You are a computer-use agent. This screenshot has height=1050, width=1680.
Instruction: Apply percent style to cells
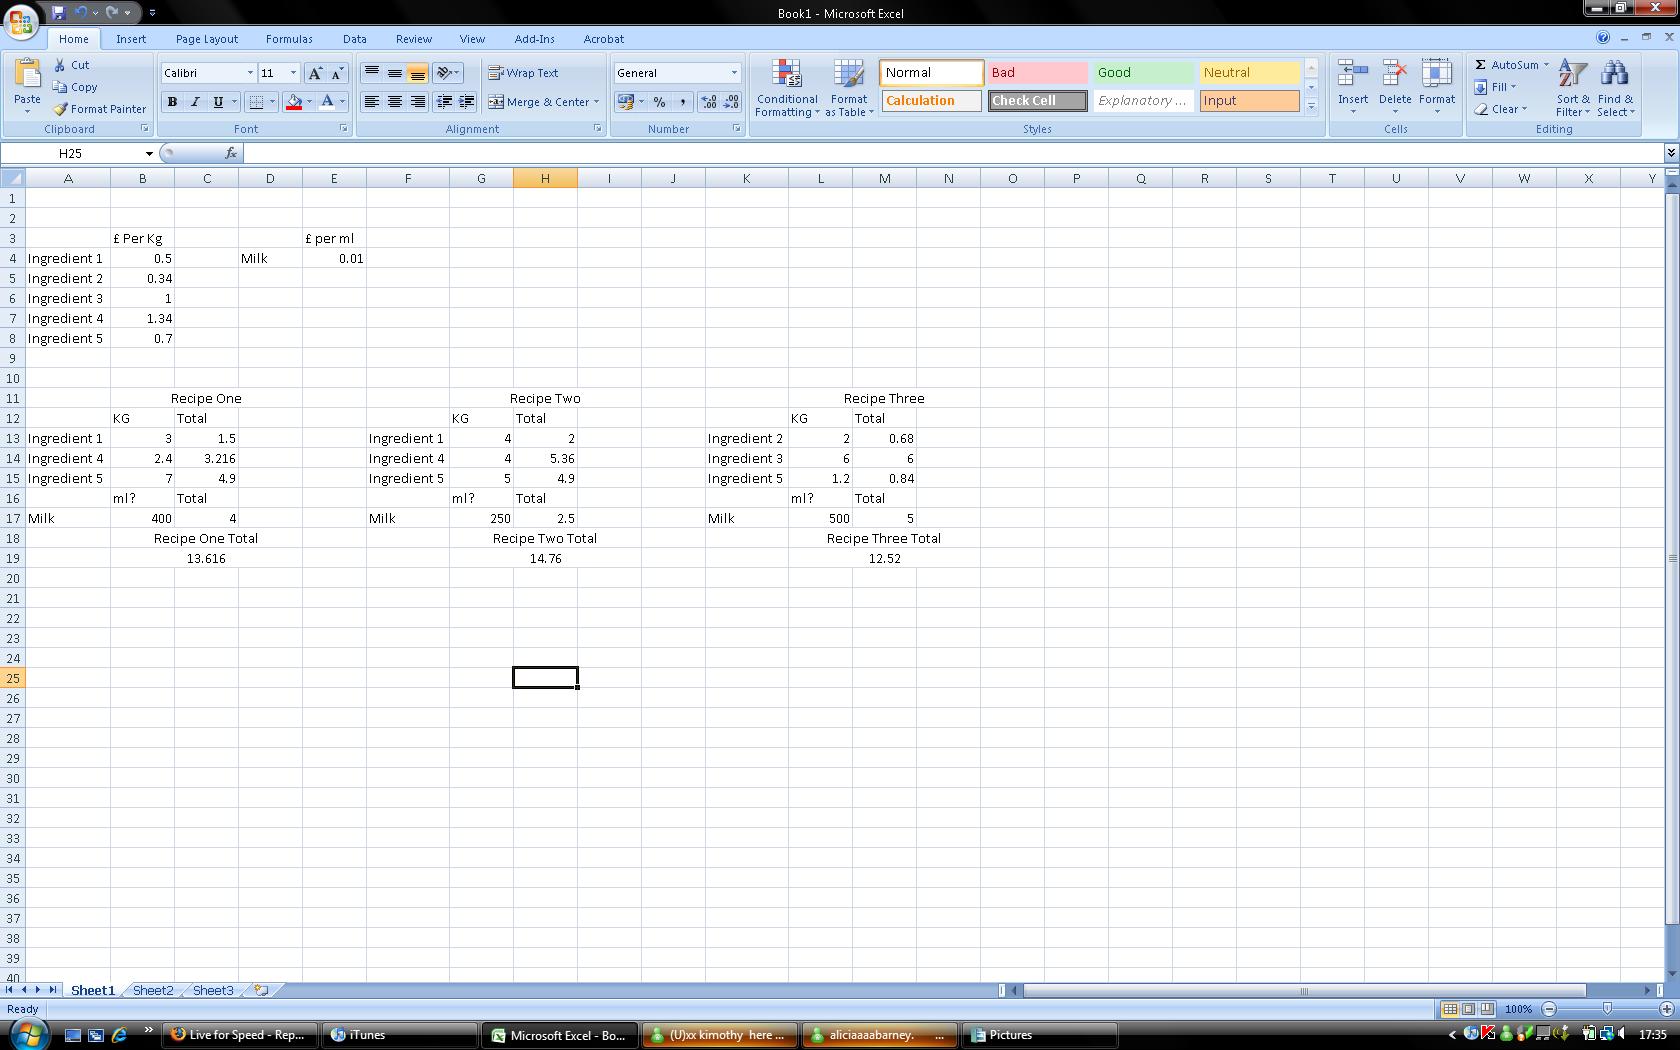659,102
